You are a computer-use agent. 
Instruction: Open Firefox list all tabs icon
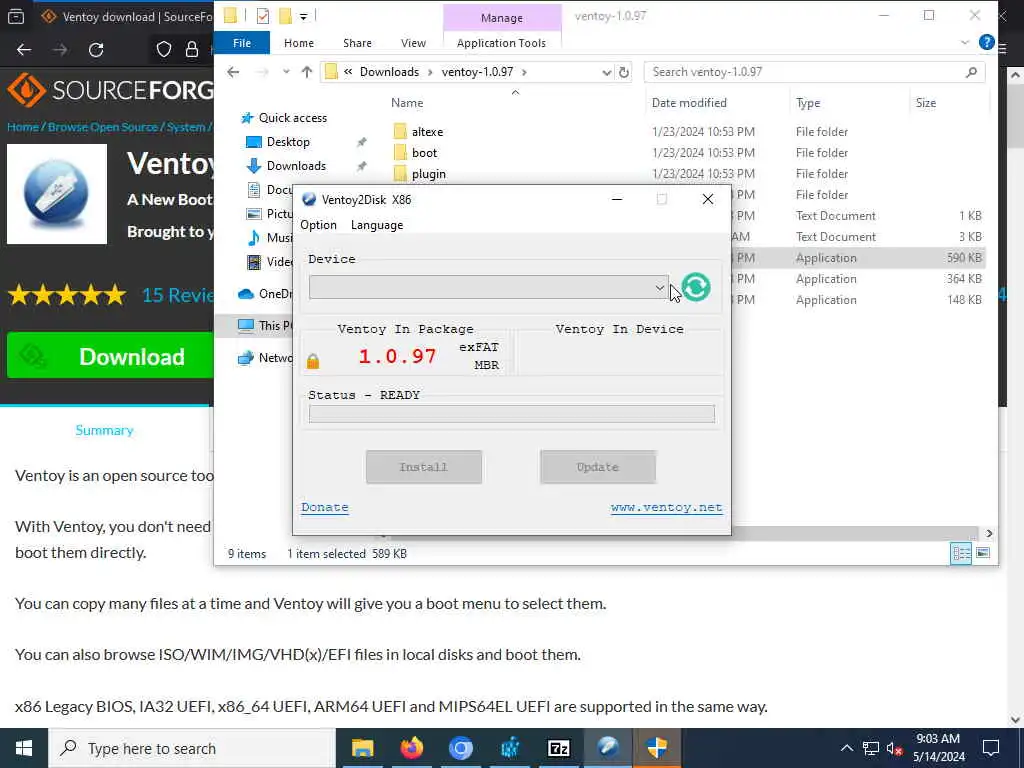pos(16,17)
